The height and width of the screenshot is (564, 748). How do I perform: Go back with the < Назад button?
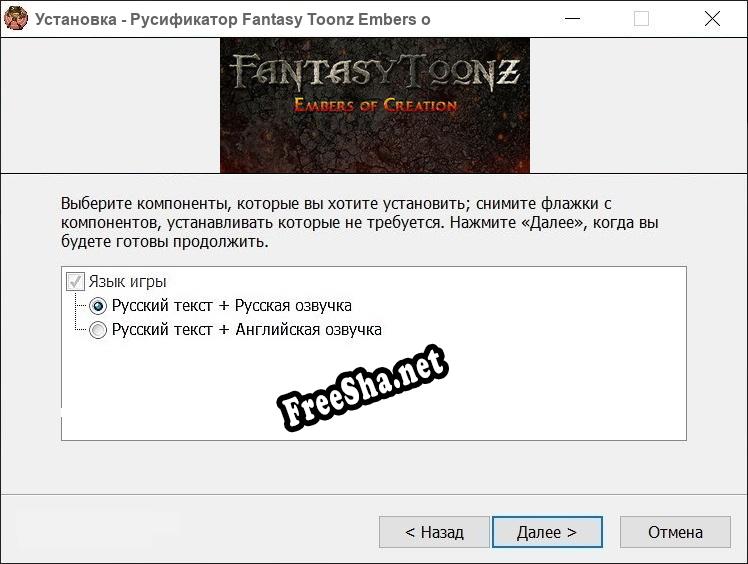pos(434,532)
